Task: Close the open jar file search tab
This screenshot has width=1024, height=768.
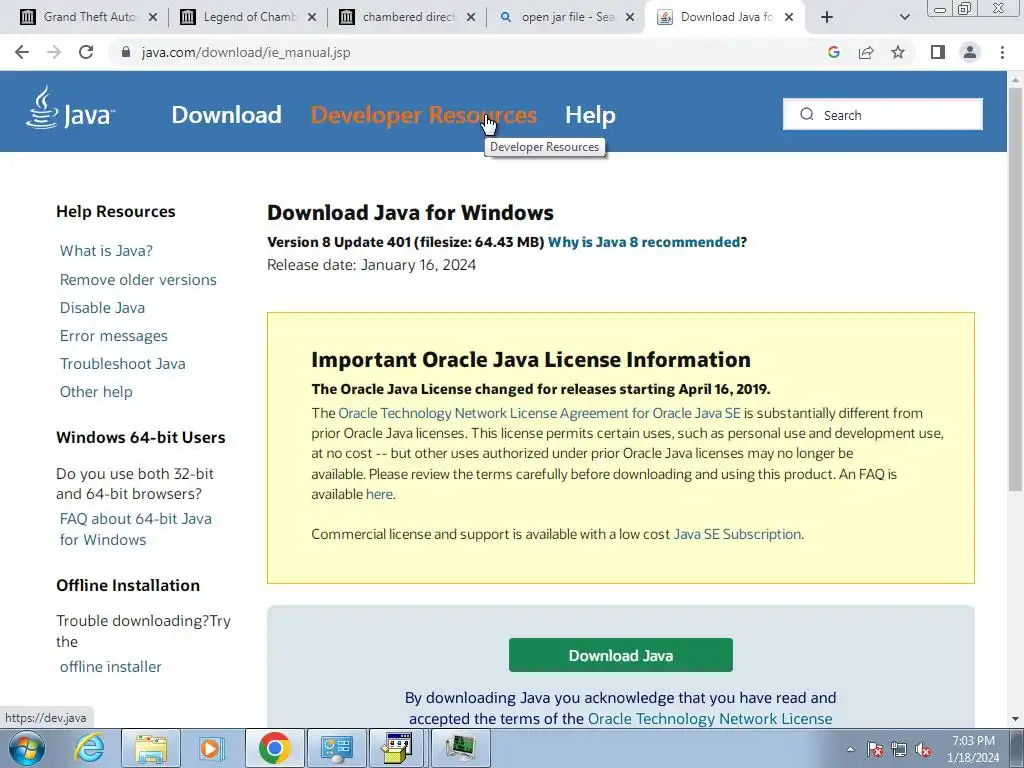Action: (630, 18)
